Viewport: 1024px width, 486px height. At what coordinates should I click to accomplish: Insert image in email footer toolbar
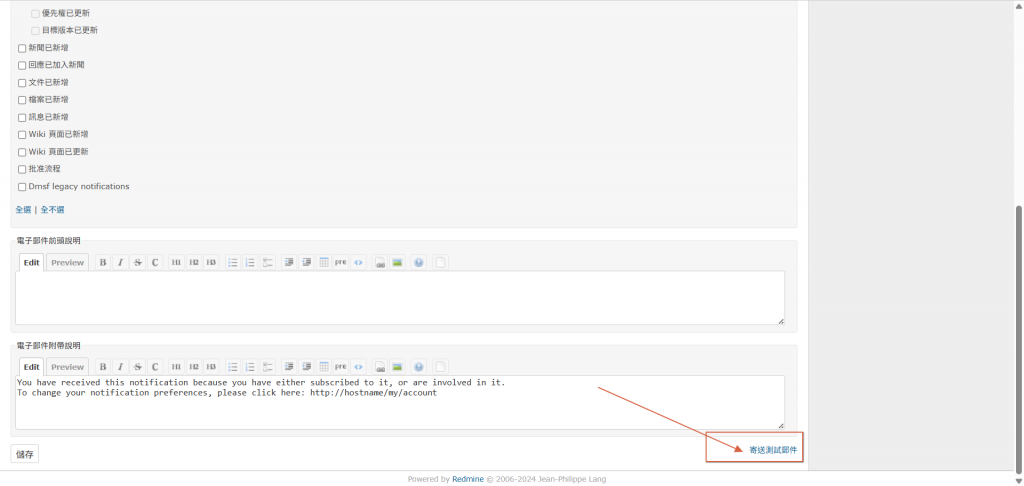click(397, 367)
